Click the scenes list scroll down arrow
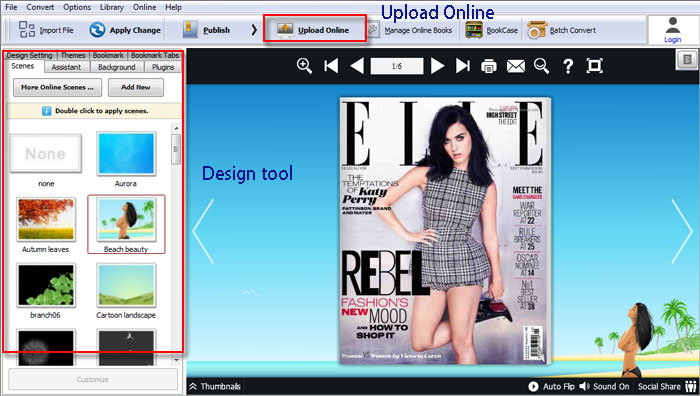 pos(176,359)
